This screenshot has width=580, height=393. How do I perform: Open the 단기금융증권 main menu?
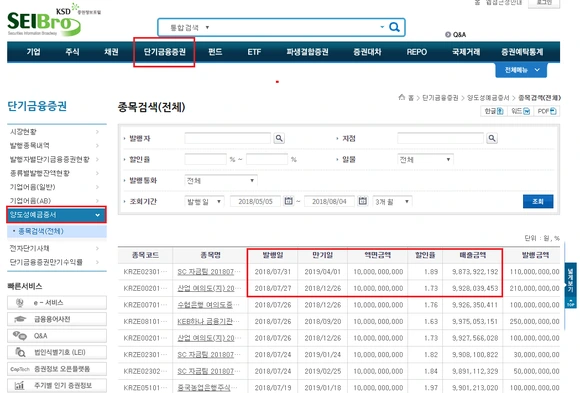point(165,52)
